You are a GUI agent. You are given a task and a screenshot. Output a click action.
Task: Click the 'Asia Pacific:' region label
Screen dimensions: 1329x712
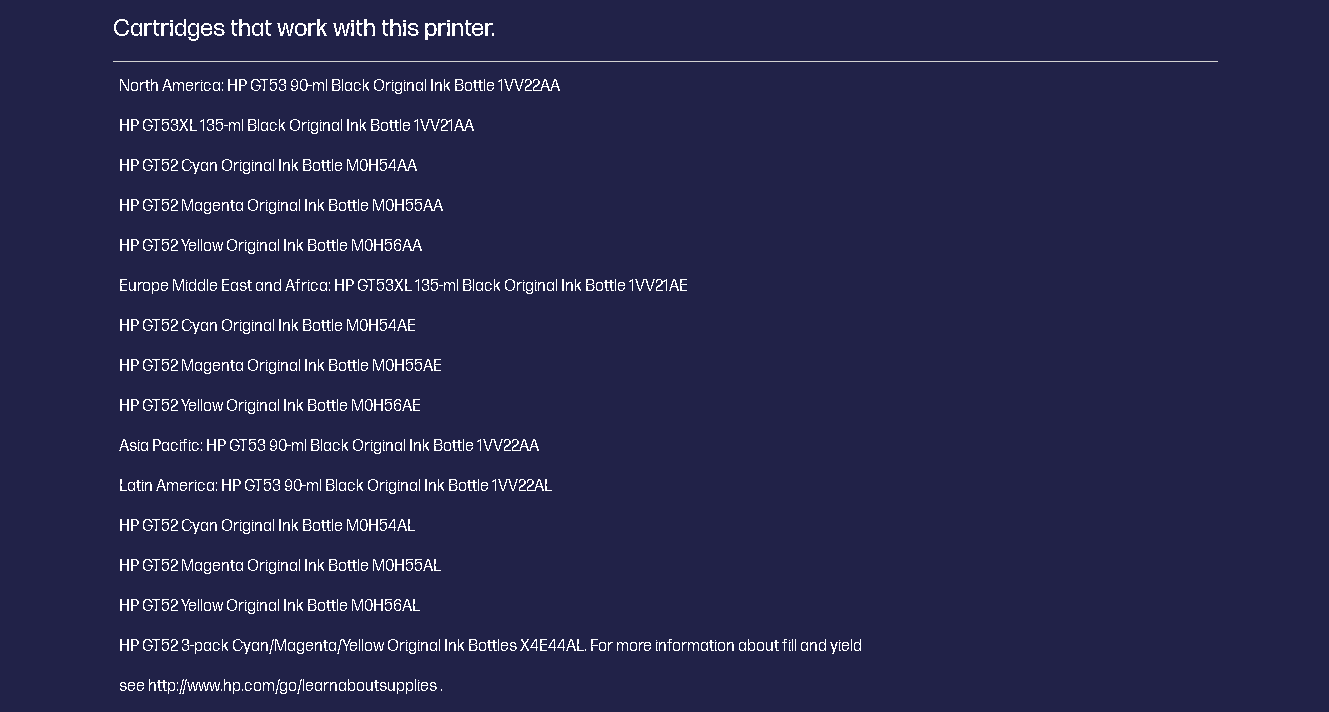161,446
